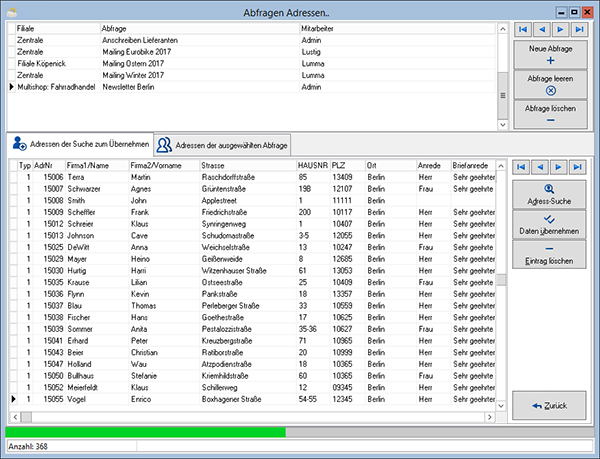Click Daten übernehmen button
Image resolution: width=600 pixels, height=459 pixels.
(549, 225)
